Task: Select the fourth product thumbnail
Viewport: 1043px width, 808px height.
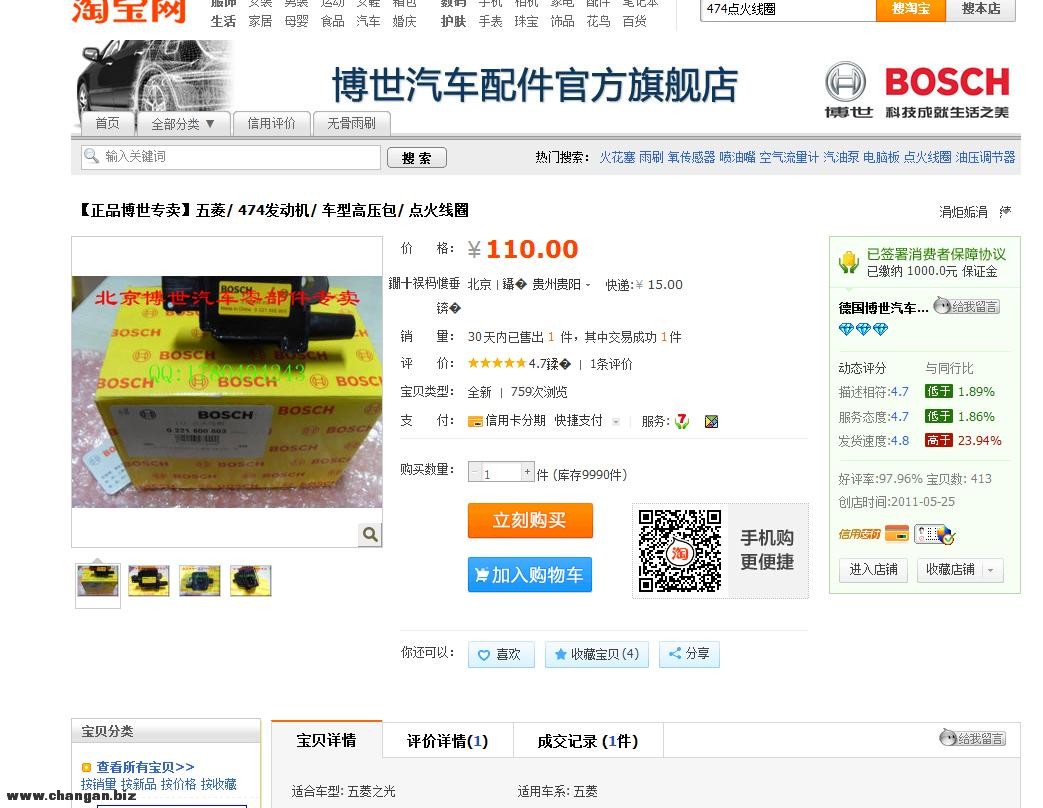Action: tap(251, 581)
